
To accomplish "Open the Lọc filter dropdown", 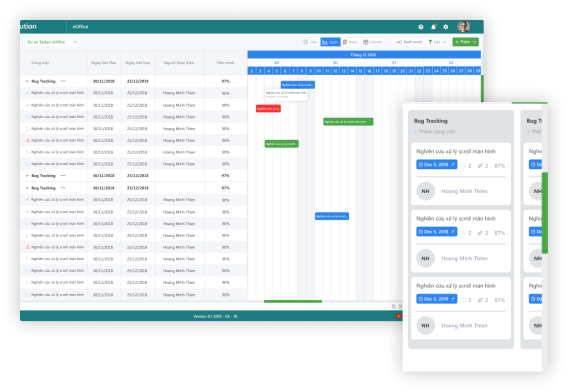I will tap(437, 42).
